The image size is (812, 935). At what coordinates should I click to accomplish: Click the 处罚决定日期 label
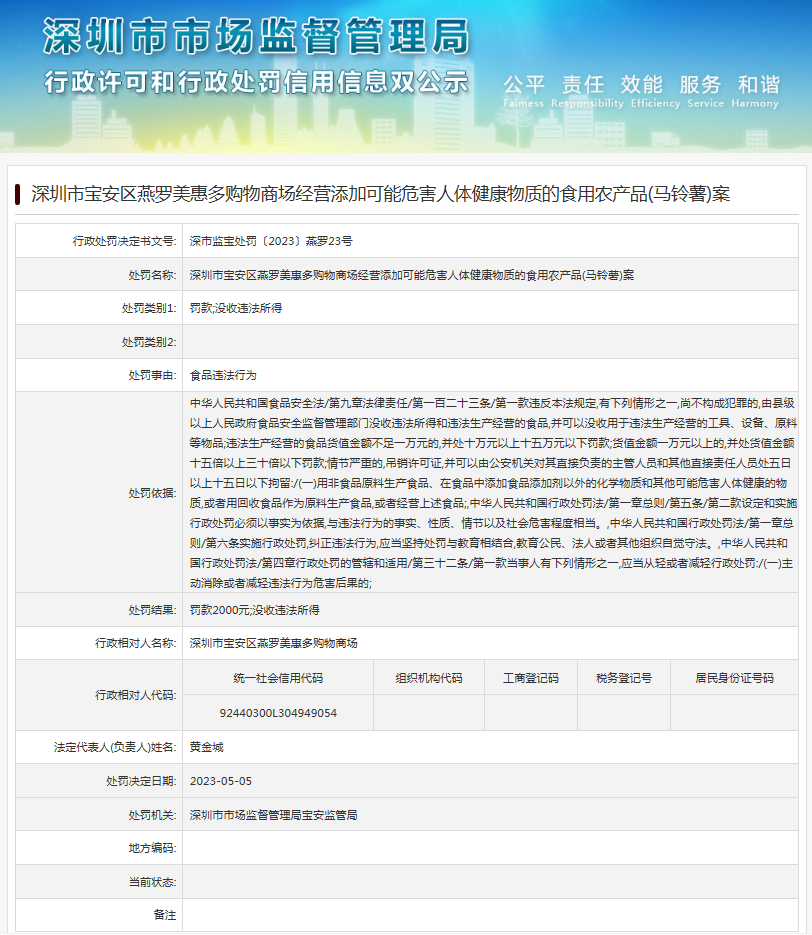(141, 781)
